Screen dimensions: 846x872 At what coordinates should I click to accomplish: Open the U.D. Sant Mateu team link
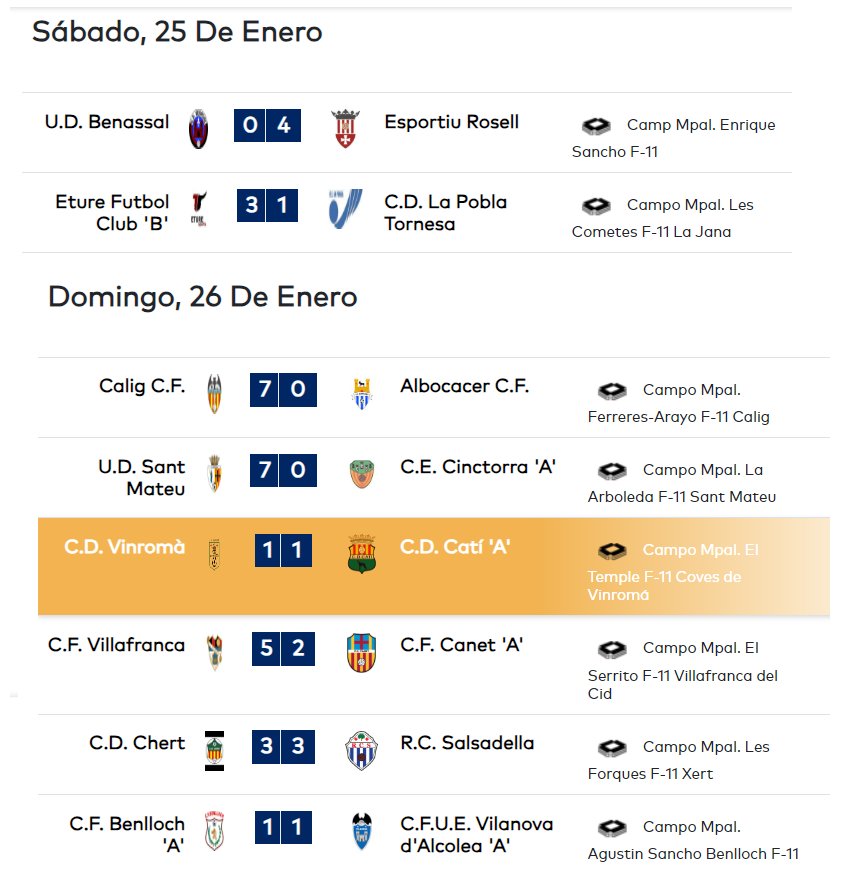(141, 477)
